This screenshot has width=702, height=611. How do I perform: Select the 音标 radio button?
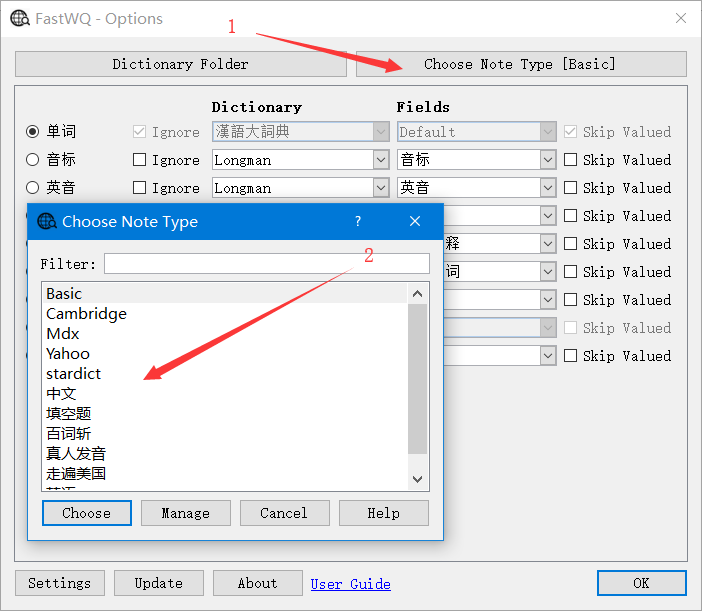tap(33, 160)
